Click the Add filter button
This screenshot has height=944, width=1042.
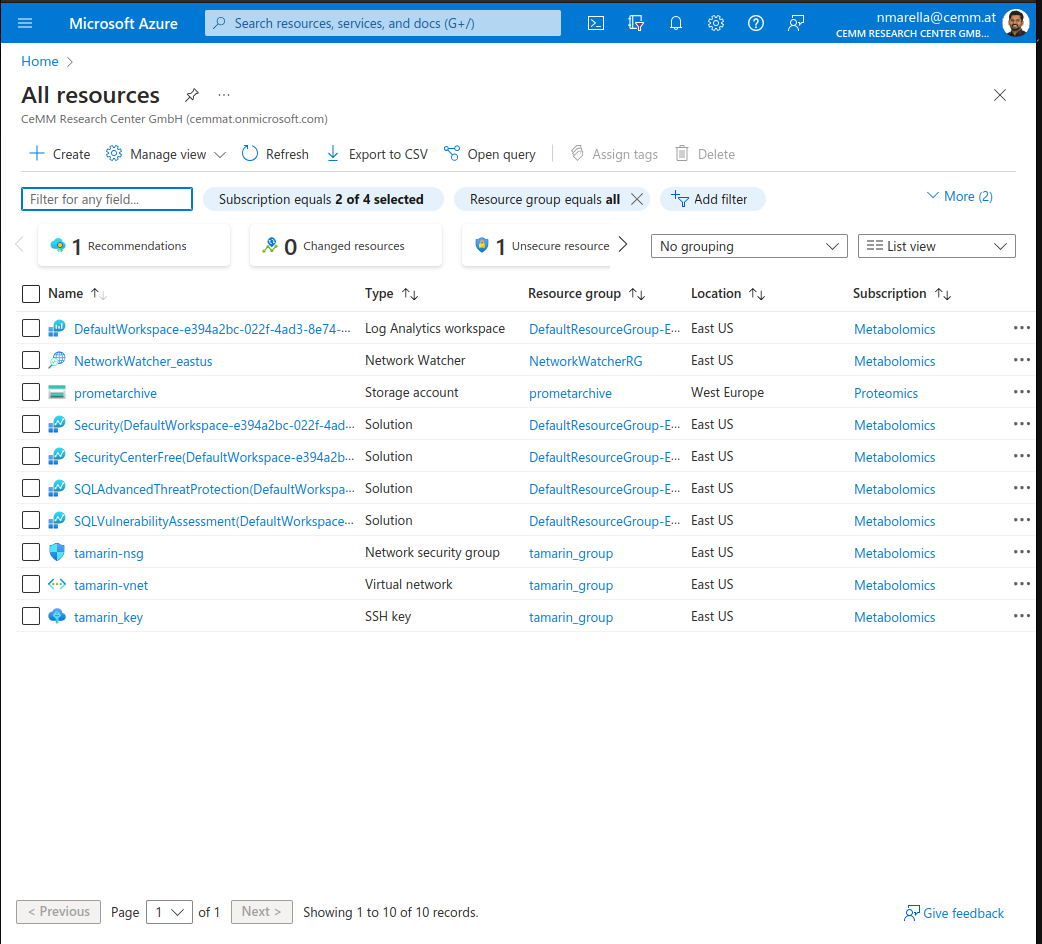(711, 199)
